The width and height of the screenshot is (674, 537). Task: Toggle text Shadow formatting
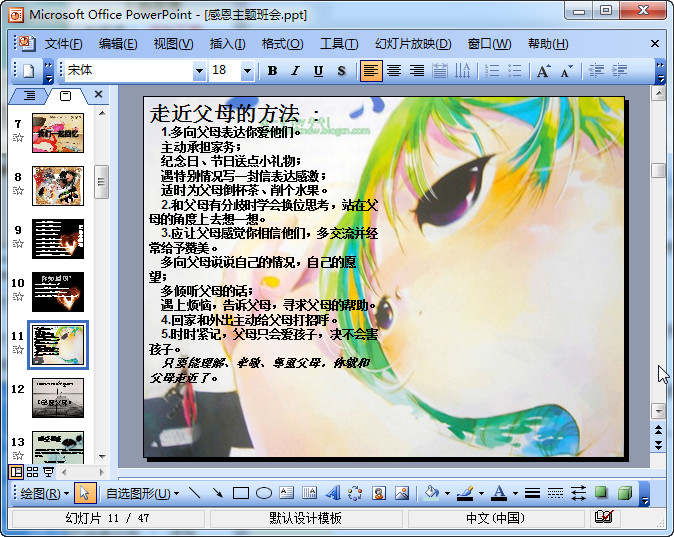341,71
